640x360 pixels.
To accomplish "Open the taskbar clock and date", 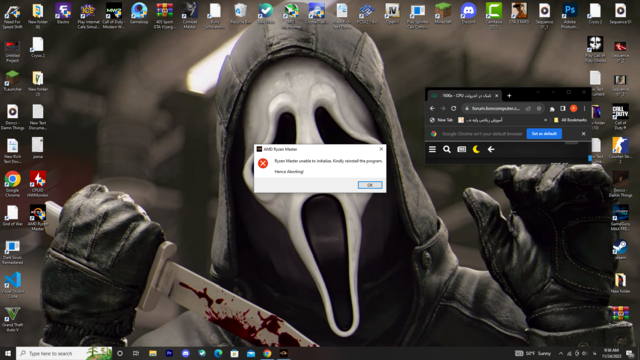I will point(611,353).
